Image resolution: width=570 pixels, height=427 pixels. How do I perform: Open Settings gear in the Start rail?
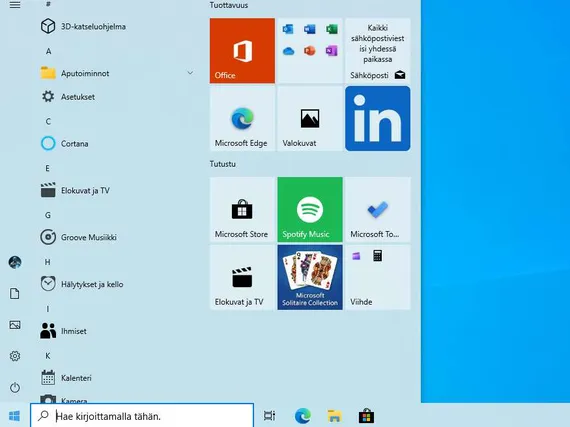pos(15,356)
